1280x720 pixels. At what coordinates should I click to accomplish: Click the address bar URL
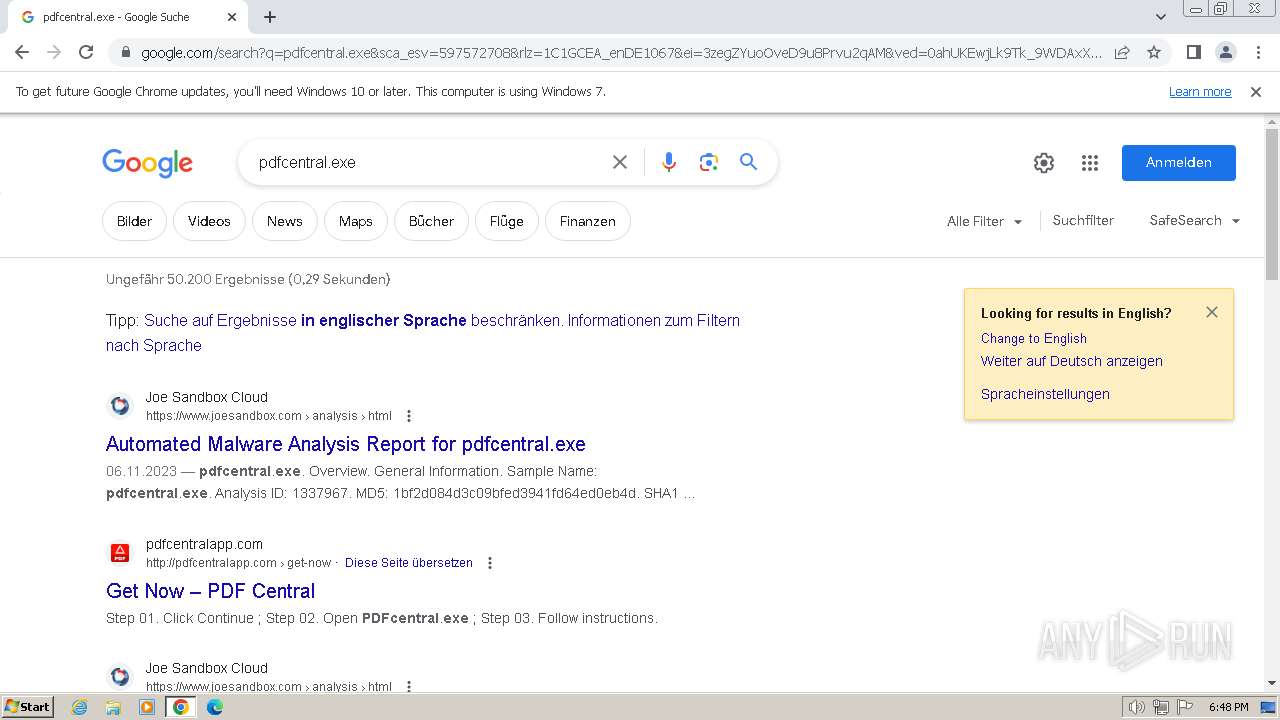620,53
